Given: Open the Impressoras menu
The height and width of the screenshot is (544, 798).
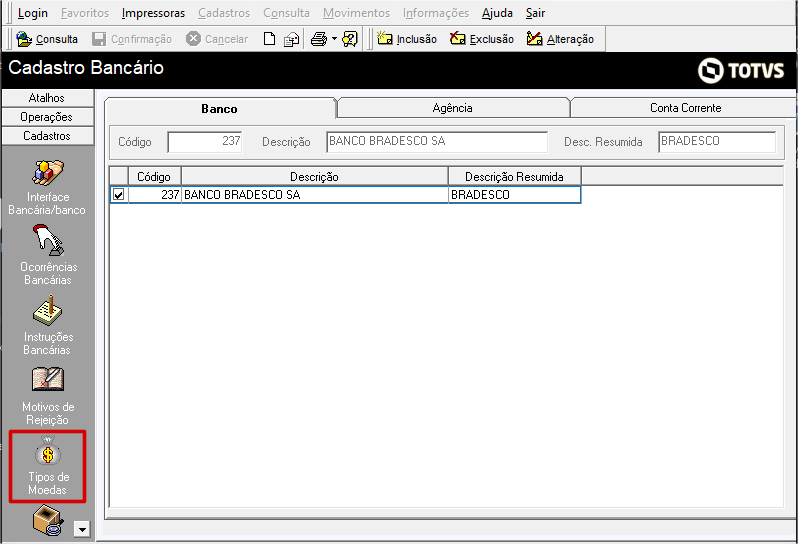Looking at the screenshot, I should coord(153,13).
